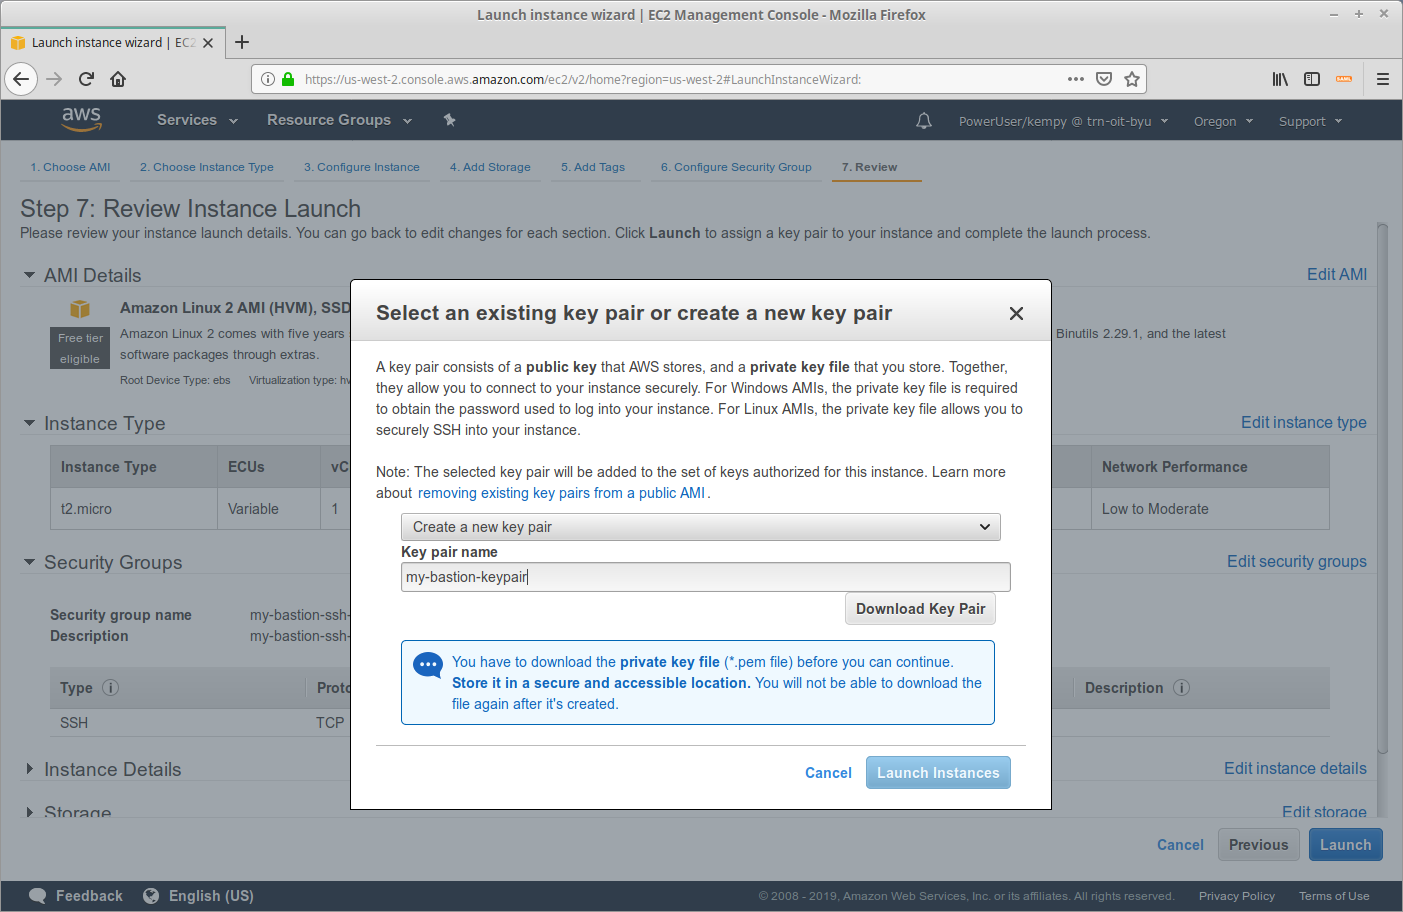
Task: Click English (US) language selector
Action: pos(211,896)
